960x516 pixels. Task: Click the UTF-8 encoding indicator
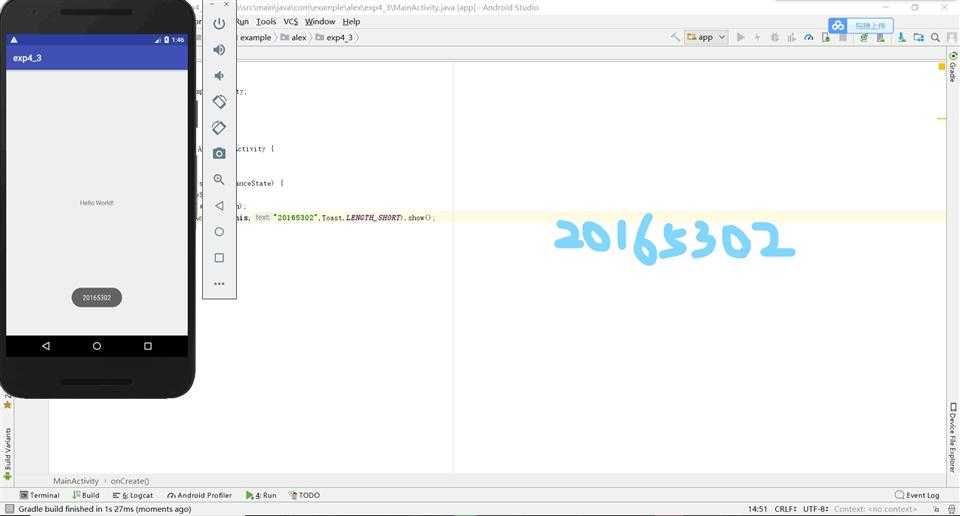816,509
